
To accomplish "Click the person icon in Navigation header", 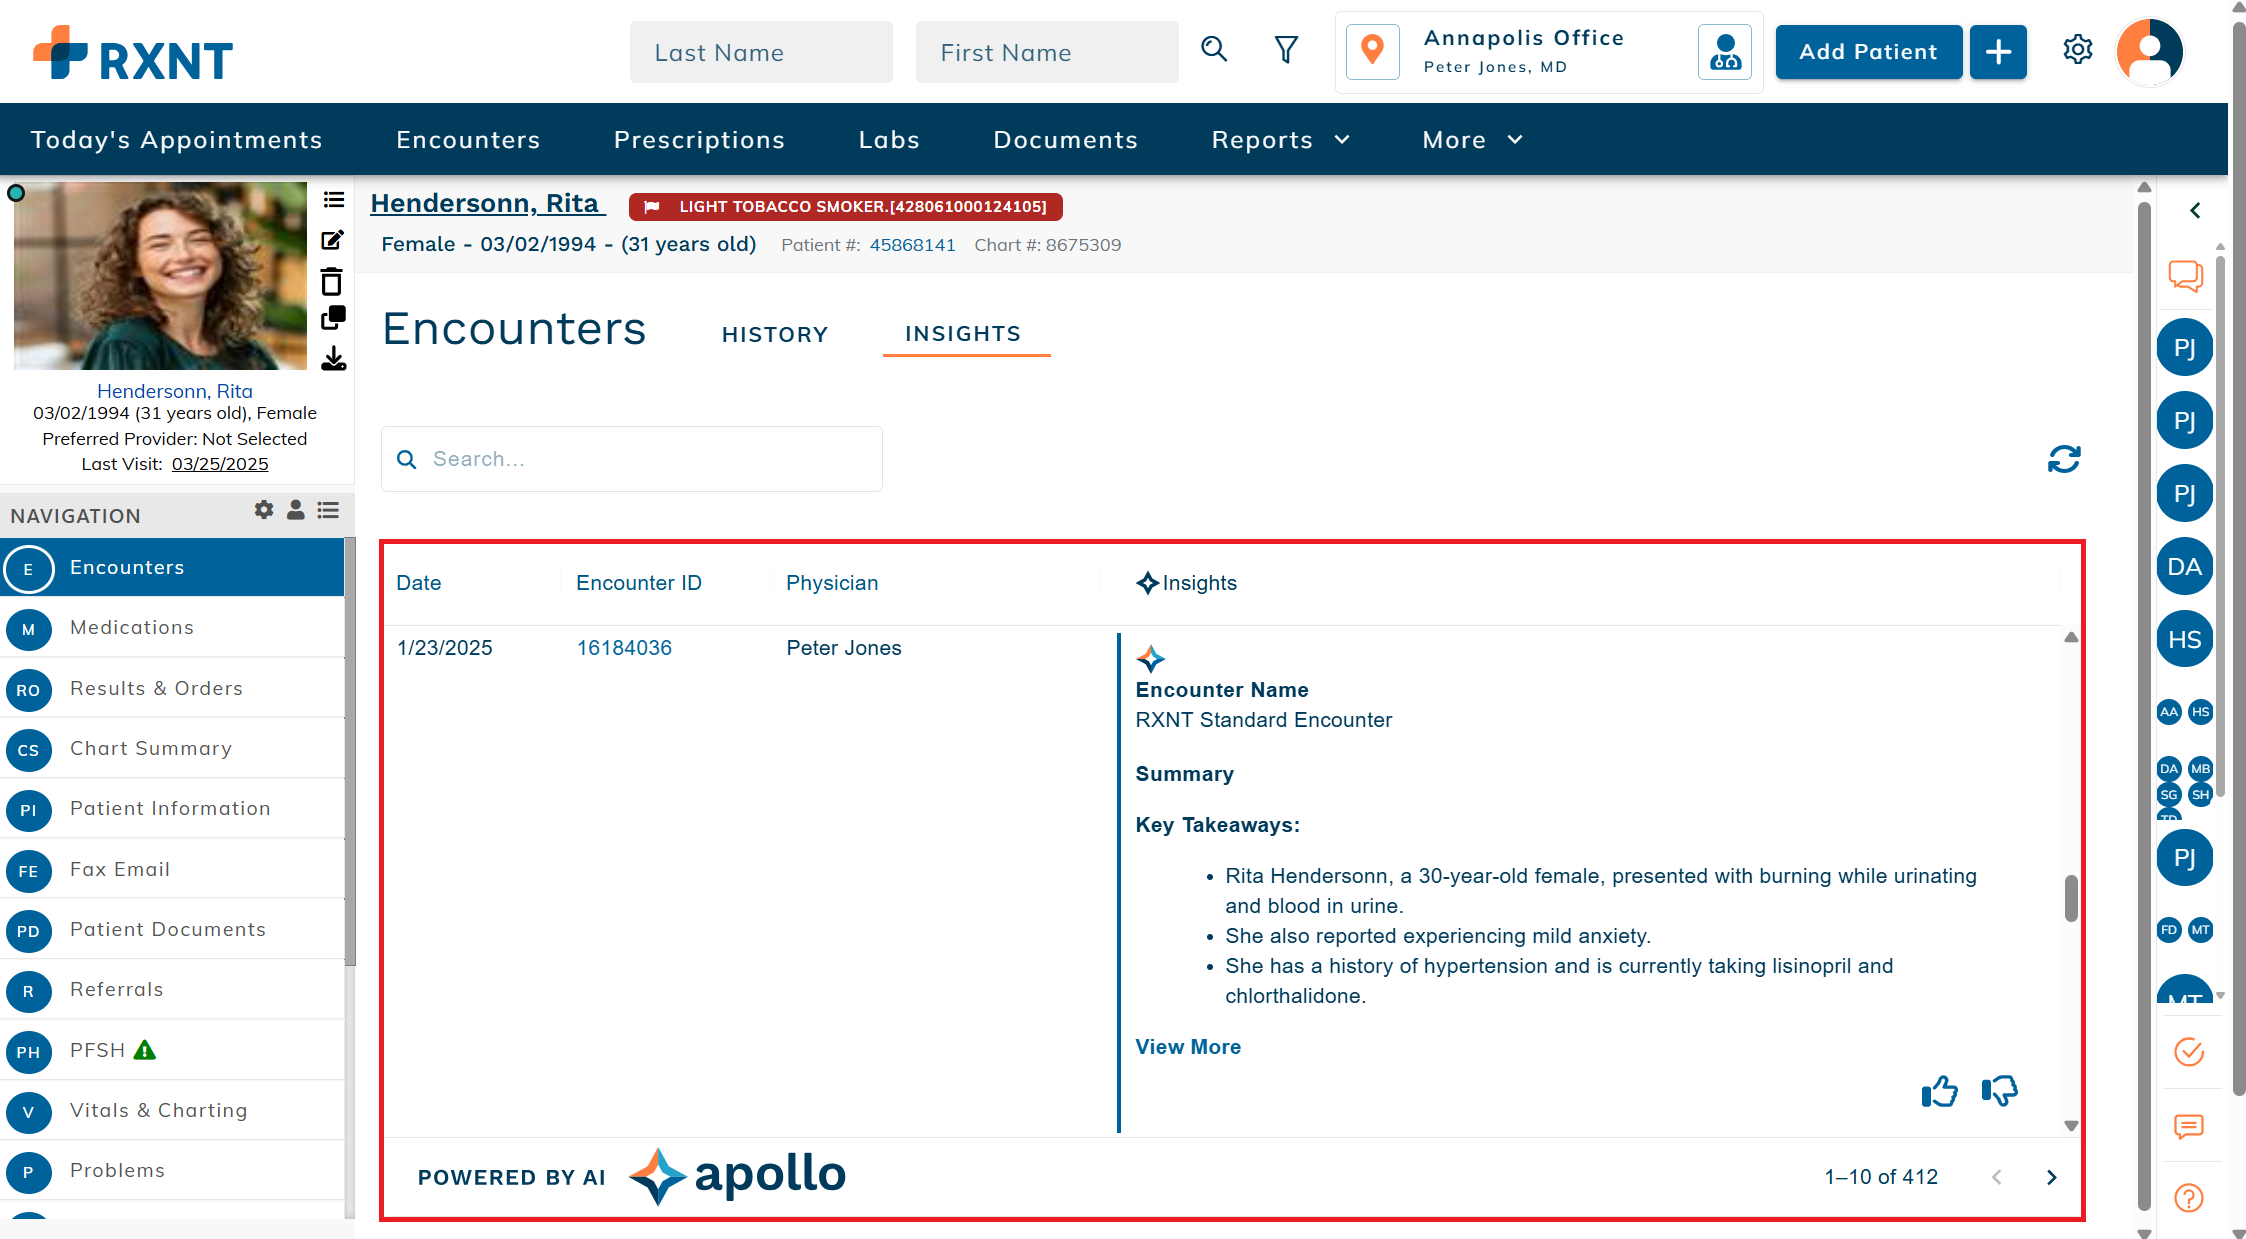I will 295,510.
